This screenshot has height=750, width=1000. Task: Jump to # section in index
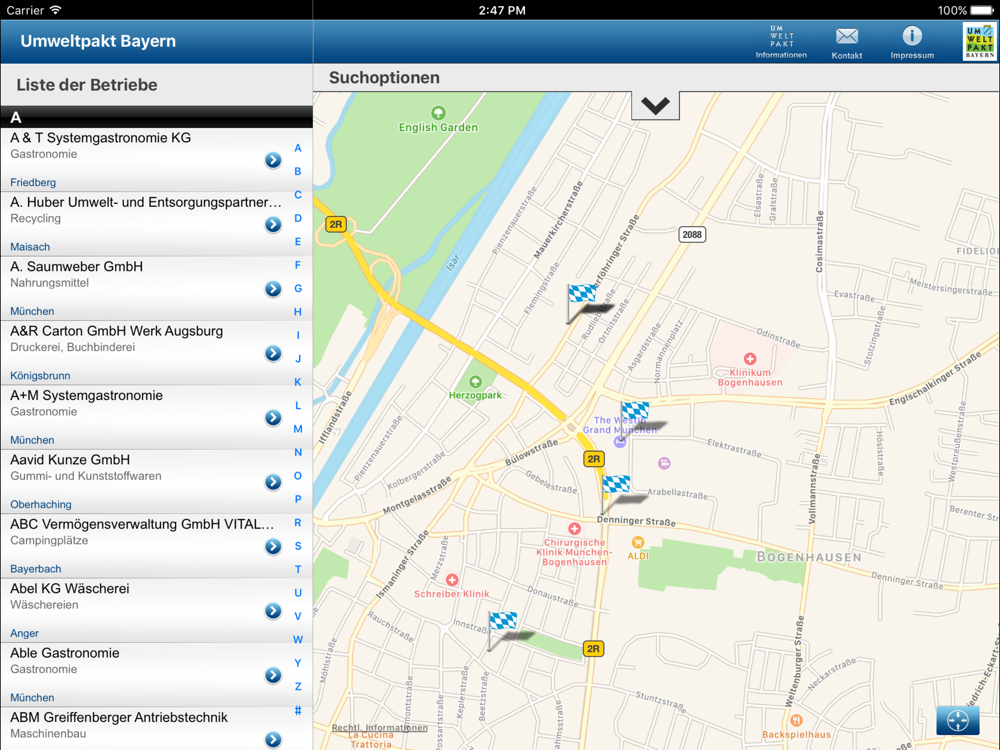tap(298, 710)
